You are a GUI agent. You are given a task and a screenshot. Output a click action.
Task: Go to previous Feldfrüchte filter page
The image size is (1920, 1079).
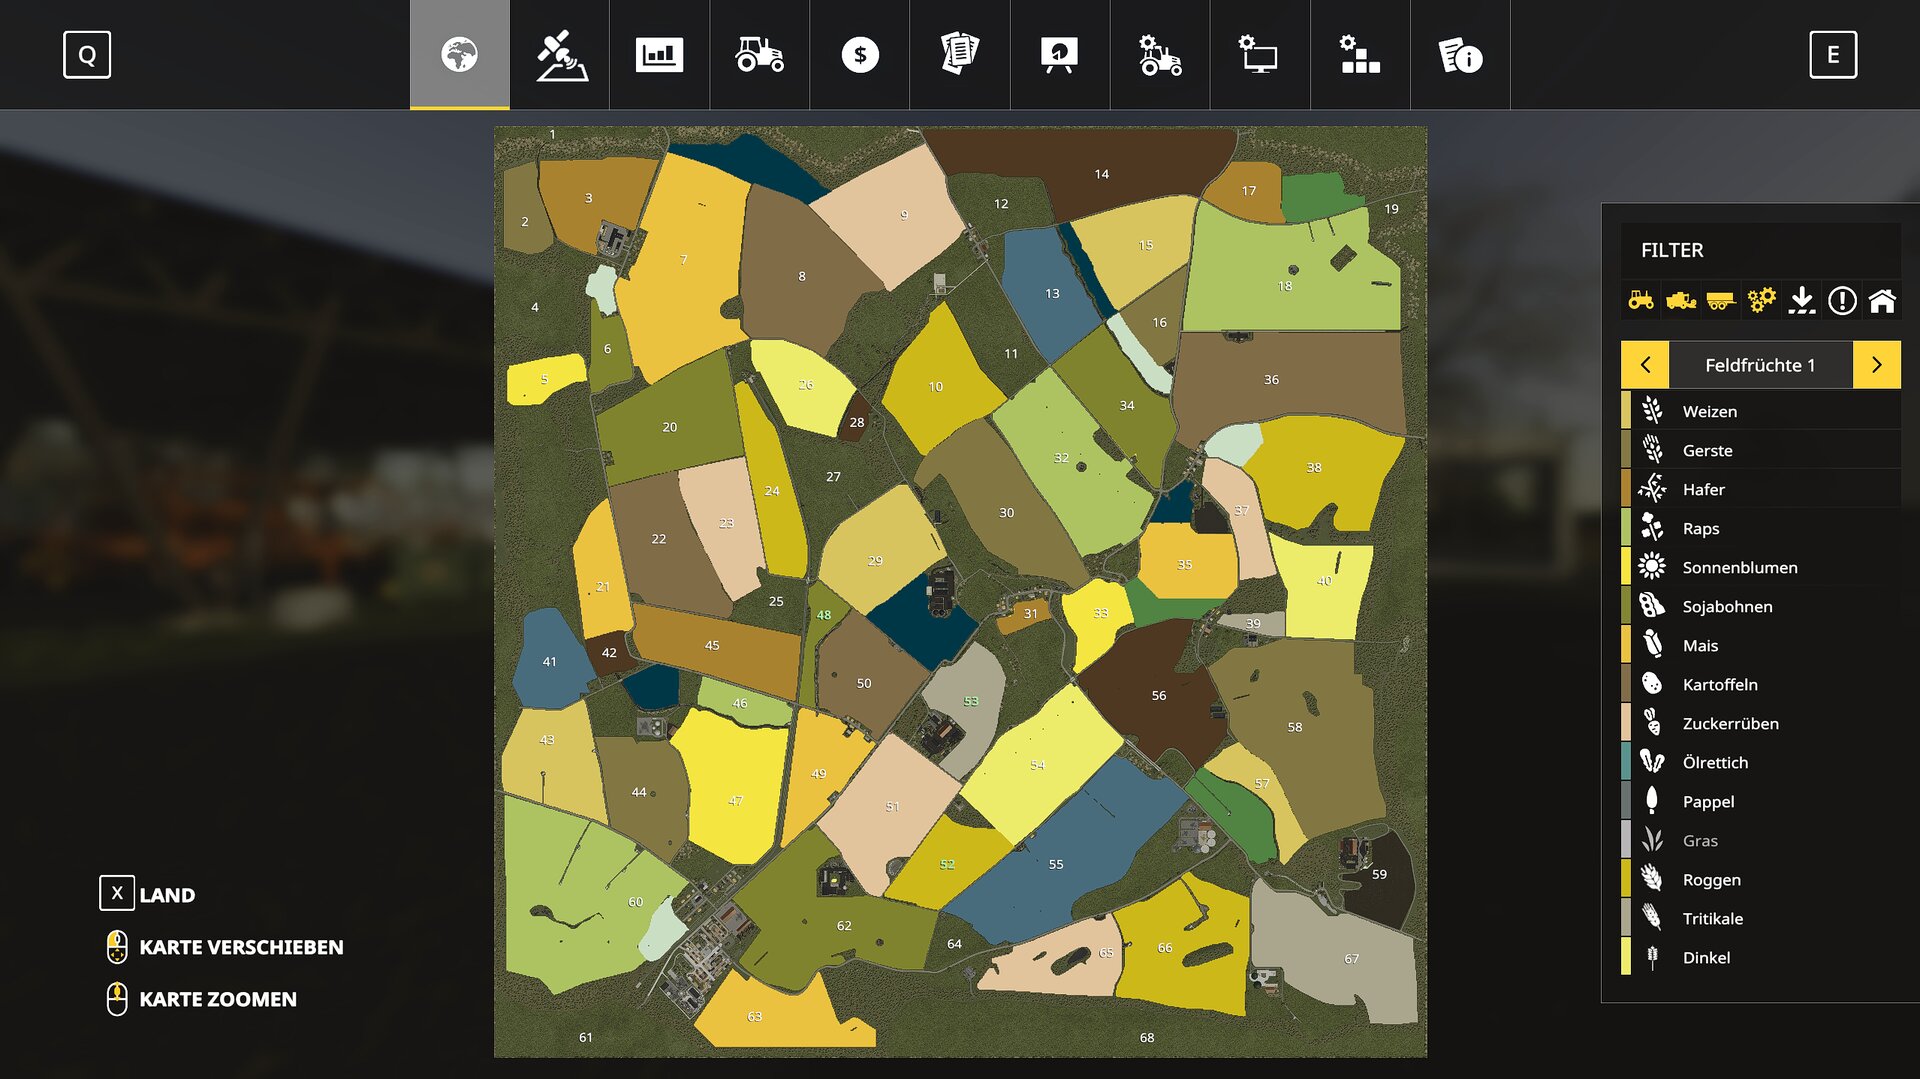coord(1645,365)
